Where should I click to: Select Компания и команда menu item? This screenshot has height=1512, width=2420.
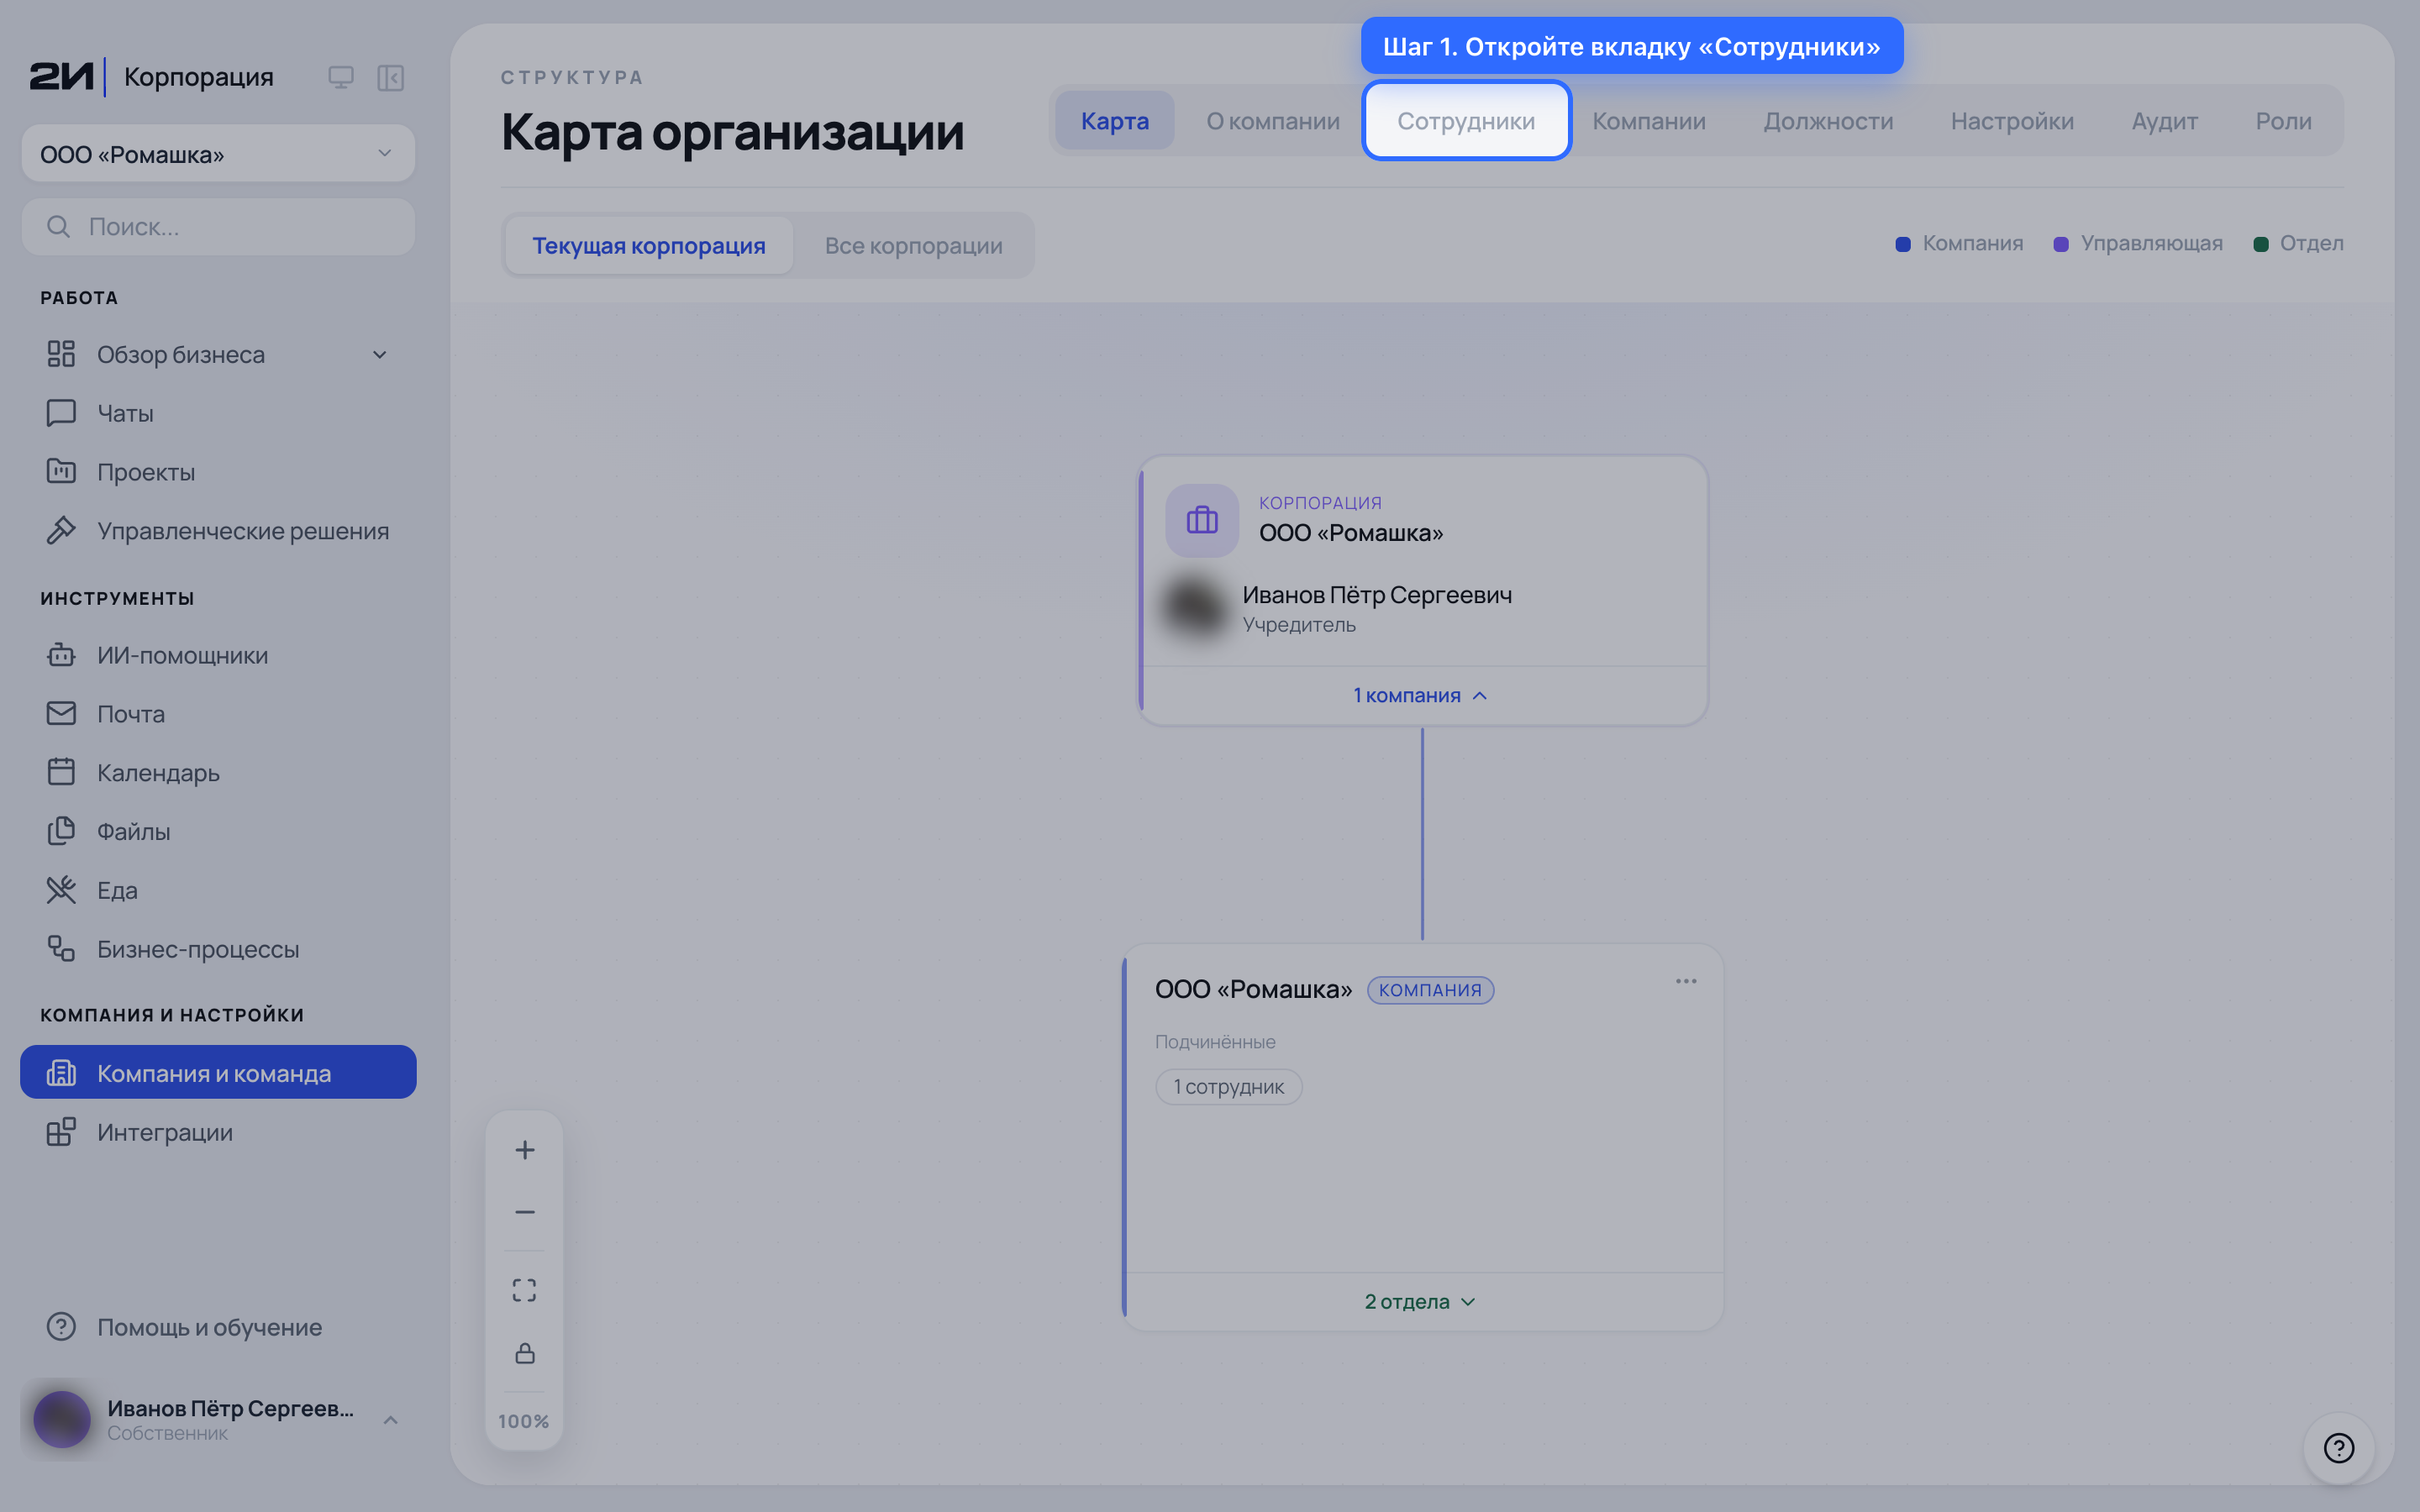pos(218,1072)
